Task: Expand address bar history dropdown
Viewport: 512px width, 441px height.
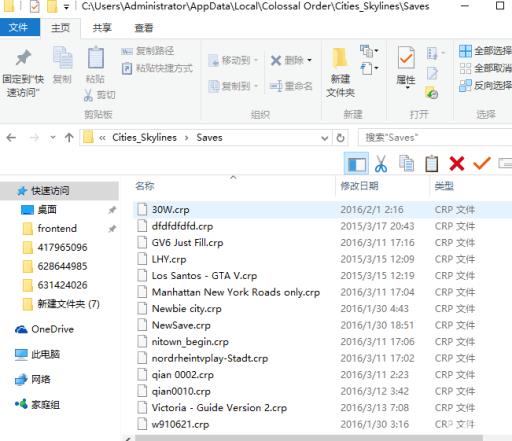Action: point(324,138)
